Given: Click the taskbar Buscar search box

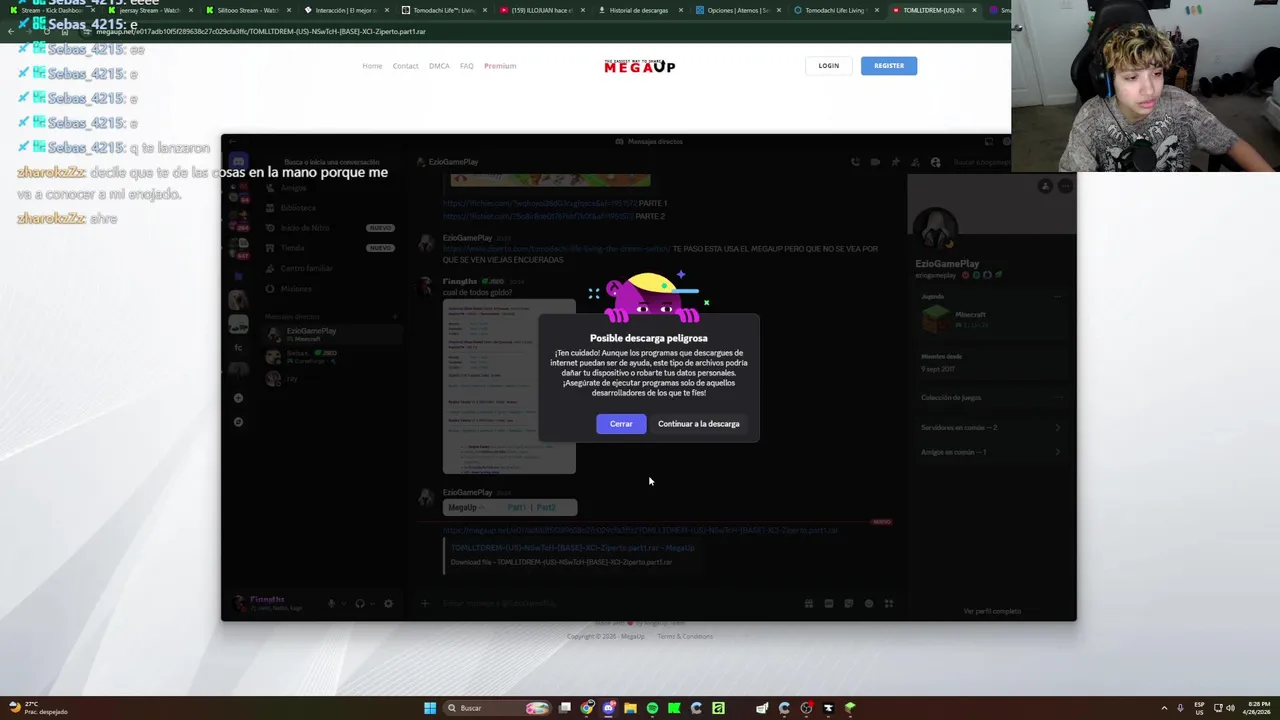Looking at the screenshot, I should tap(496, 708).
